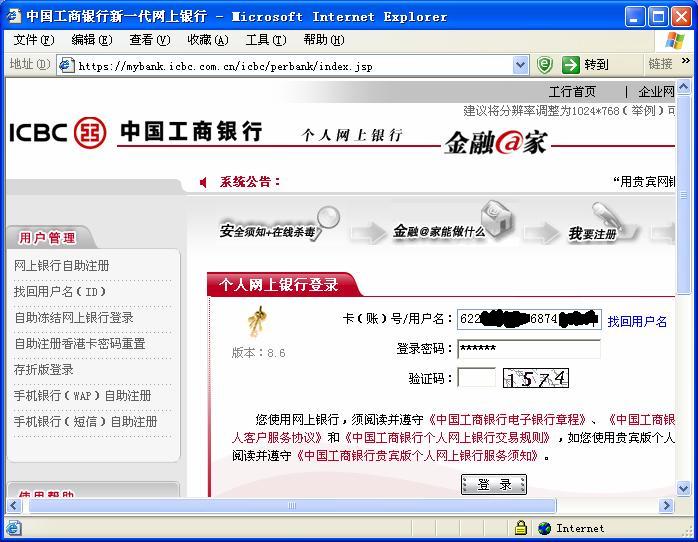Open 《中国工商银行电子银行章程》 link
Screen dimensions: 698x542
[x=507, y=420]
